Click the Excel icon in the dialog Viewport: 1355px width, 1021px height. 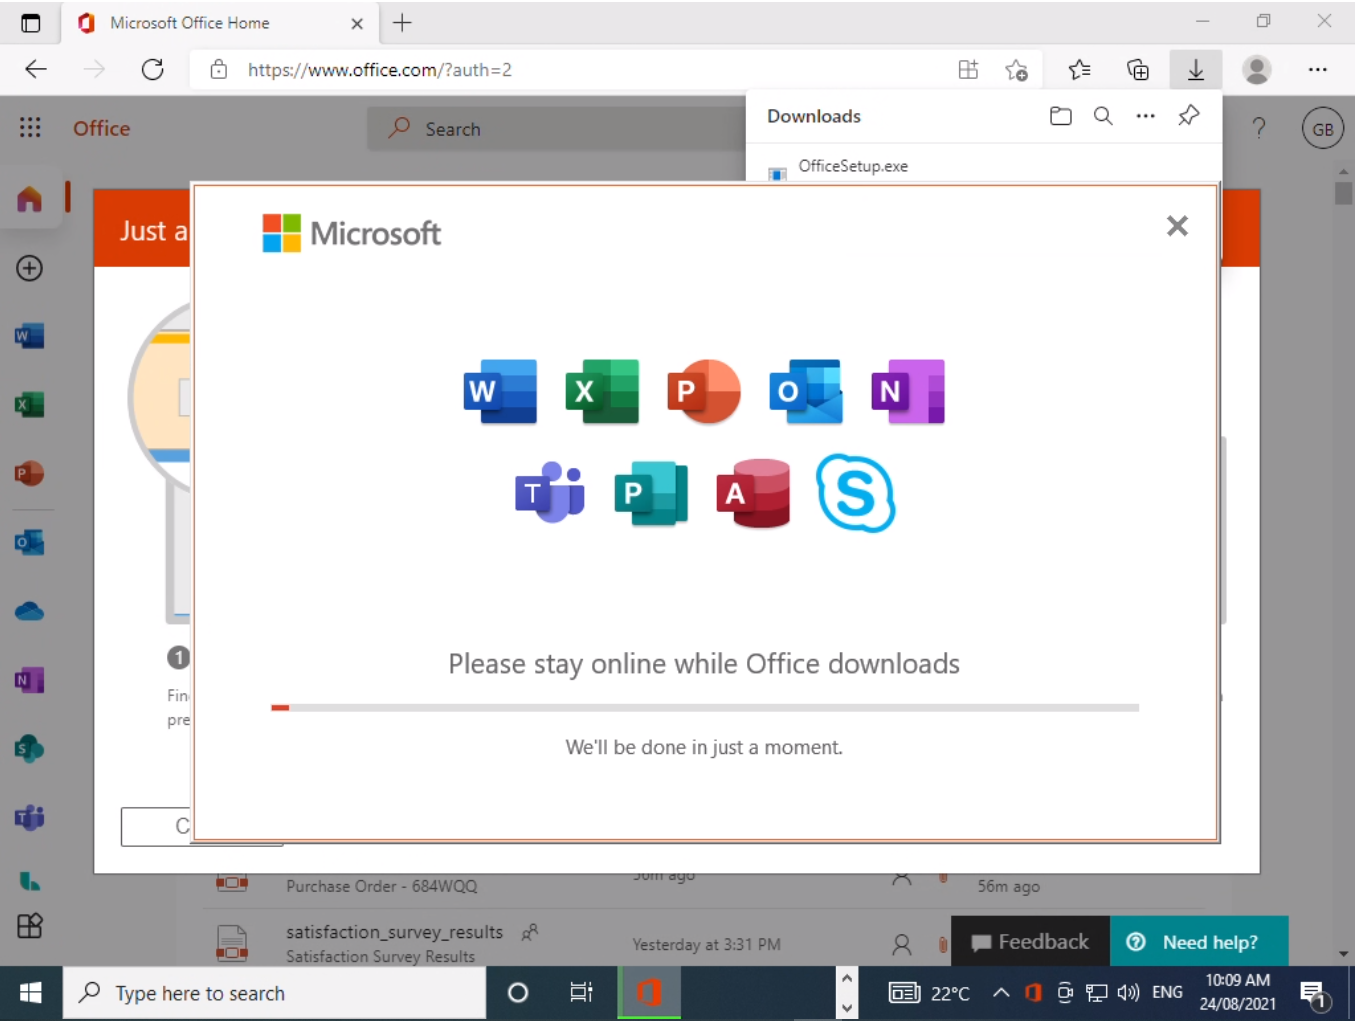click(602, 391)
